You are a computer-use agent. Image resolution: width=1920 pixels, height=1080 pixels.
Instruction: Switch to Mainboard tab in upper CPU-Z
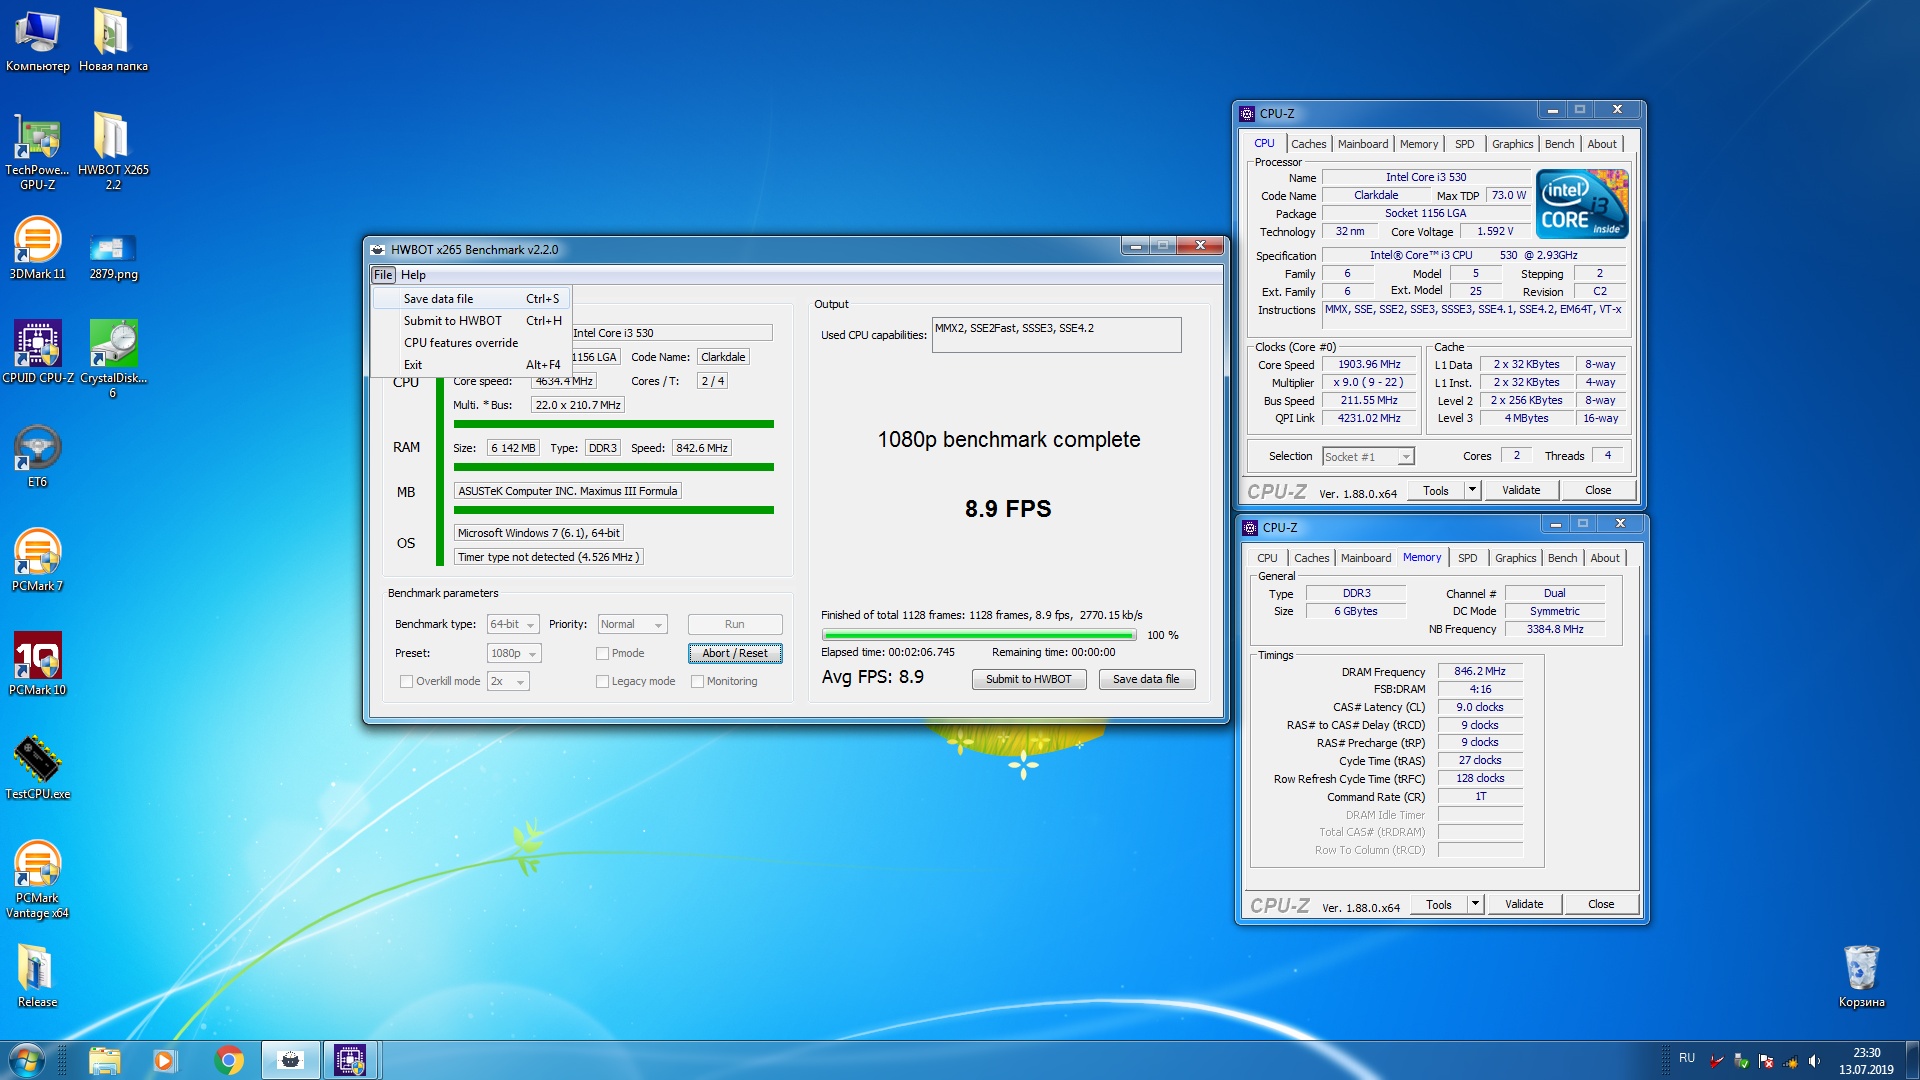[1363, 144]
